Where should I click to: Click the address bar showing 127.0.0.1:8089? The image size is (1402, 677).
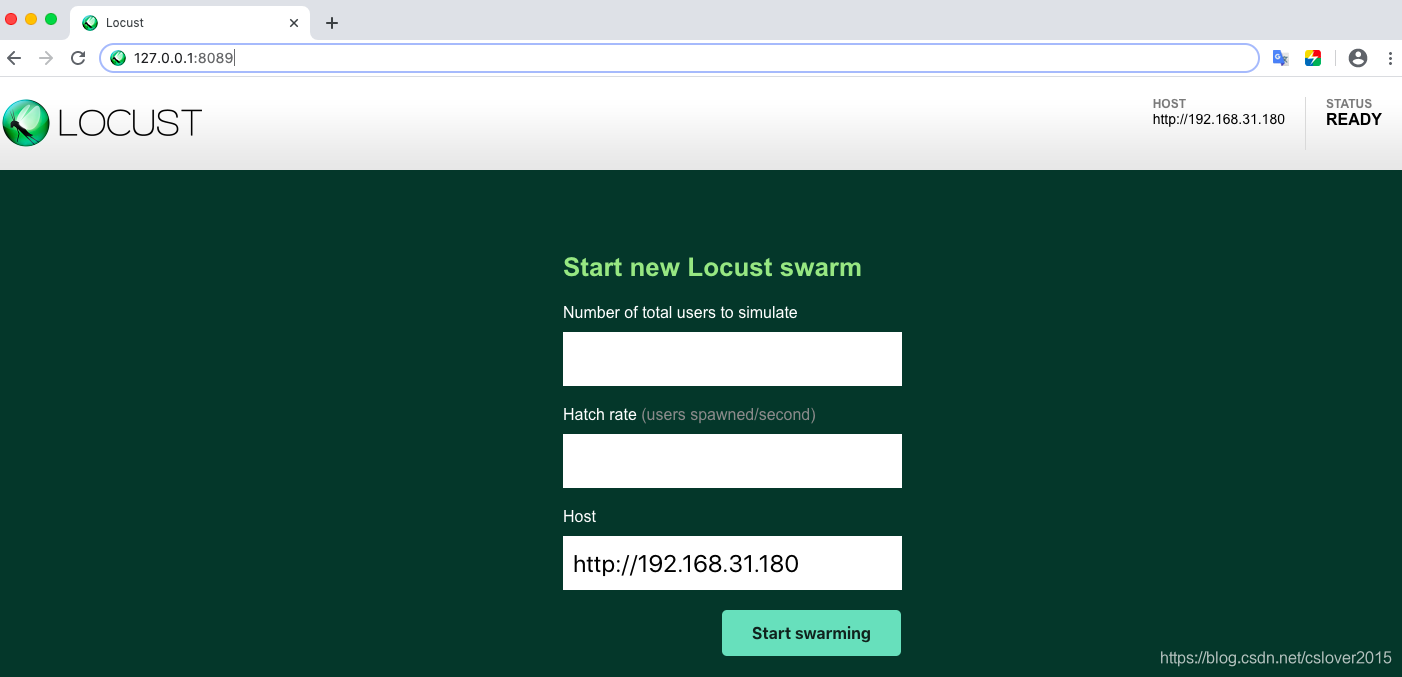pos(679,58)
